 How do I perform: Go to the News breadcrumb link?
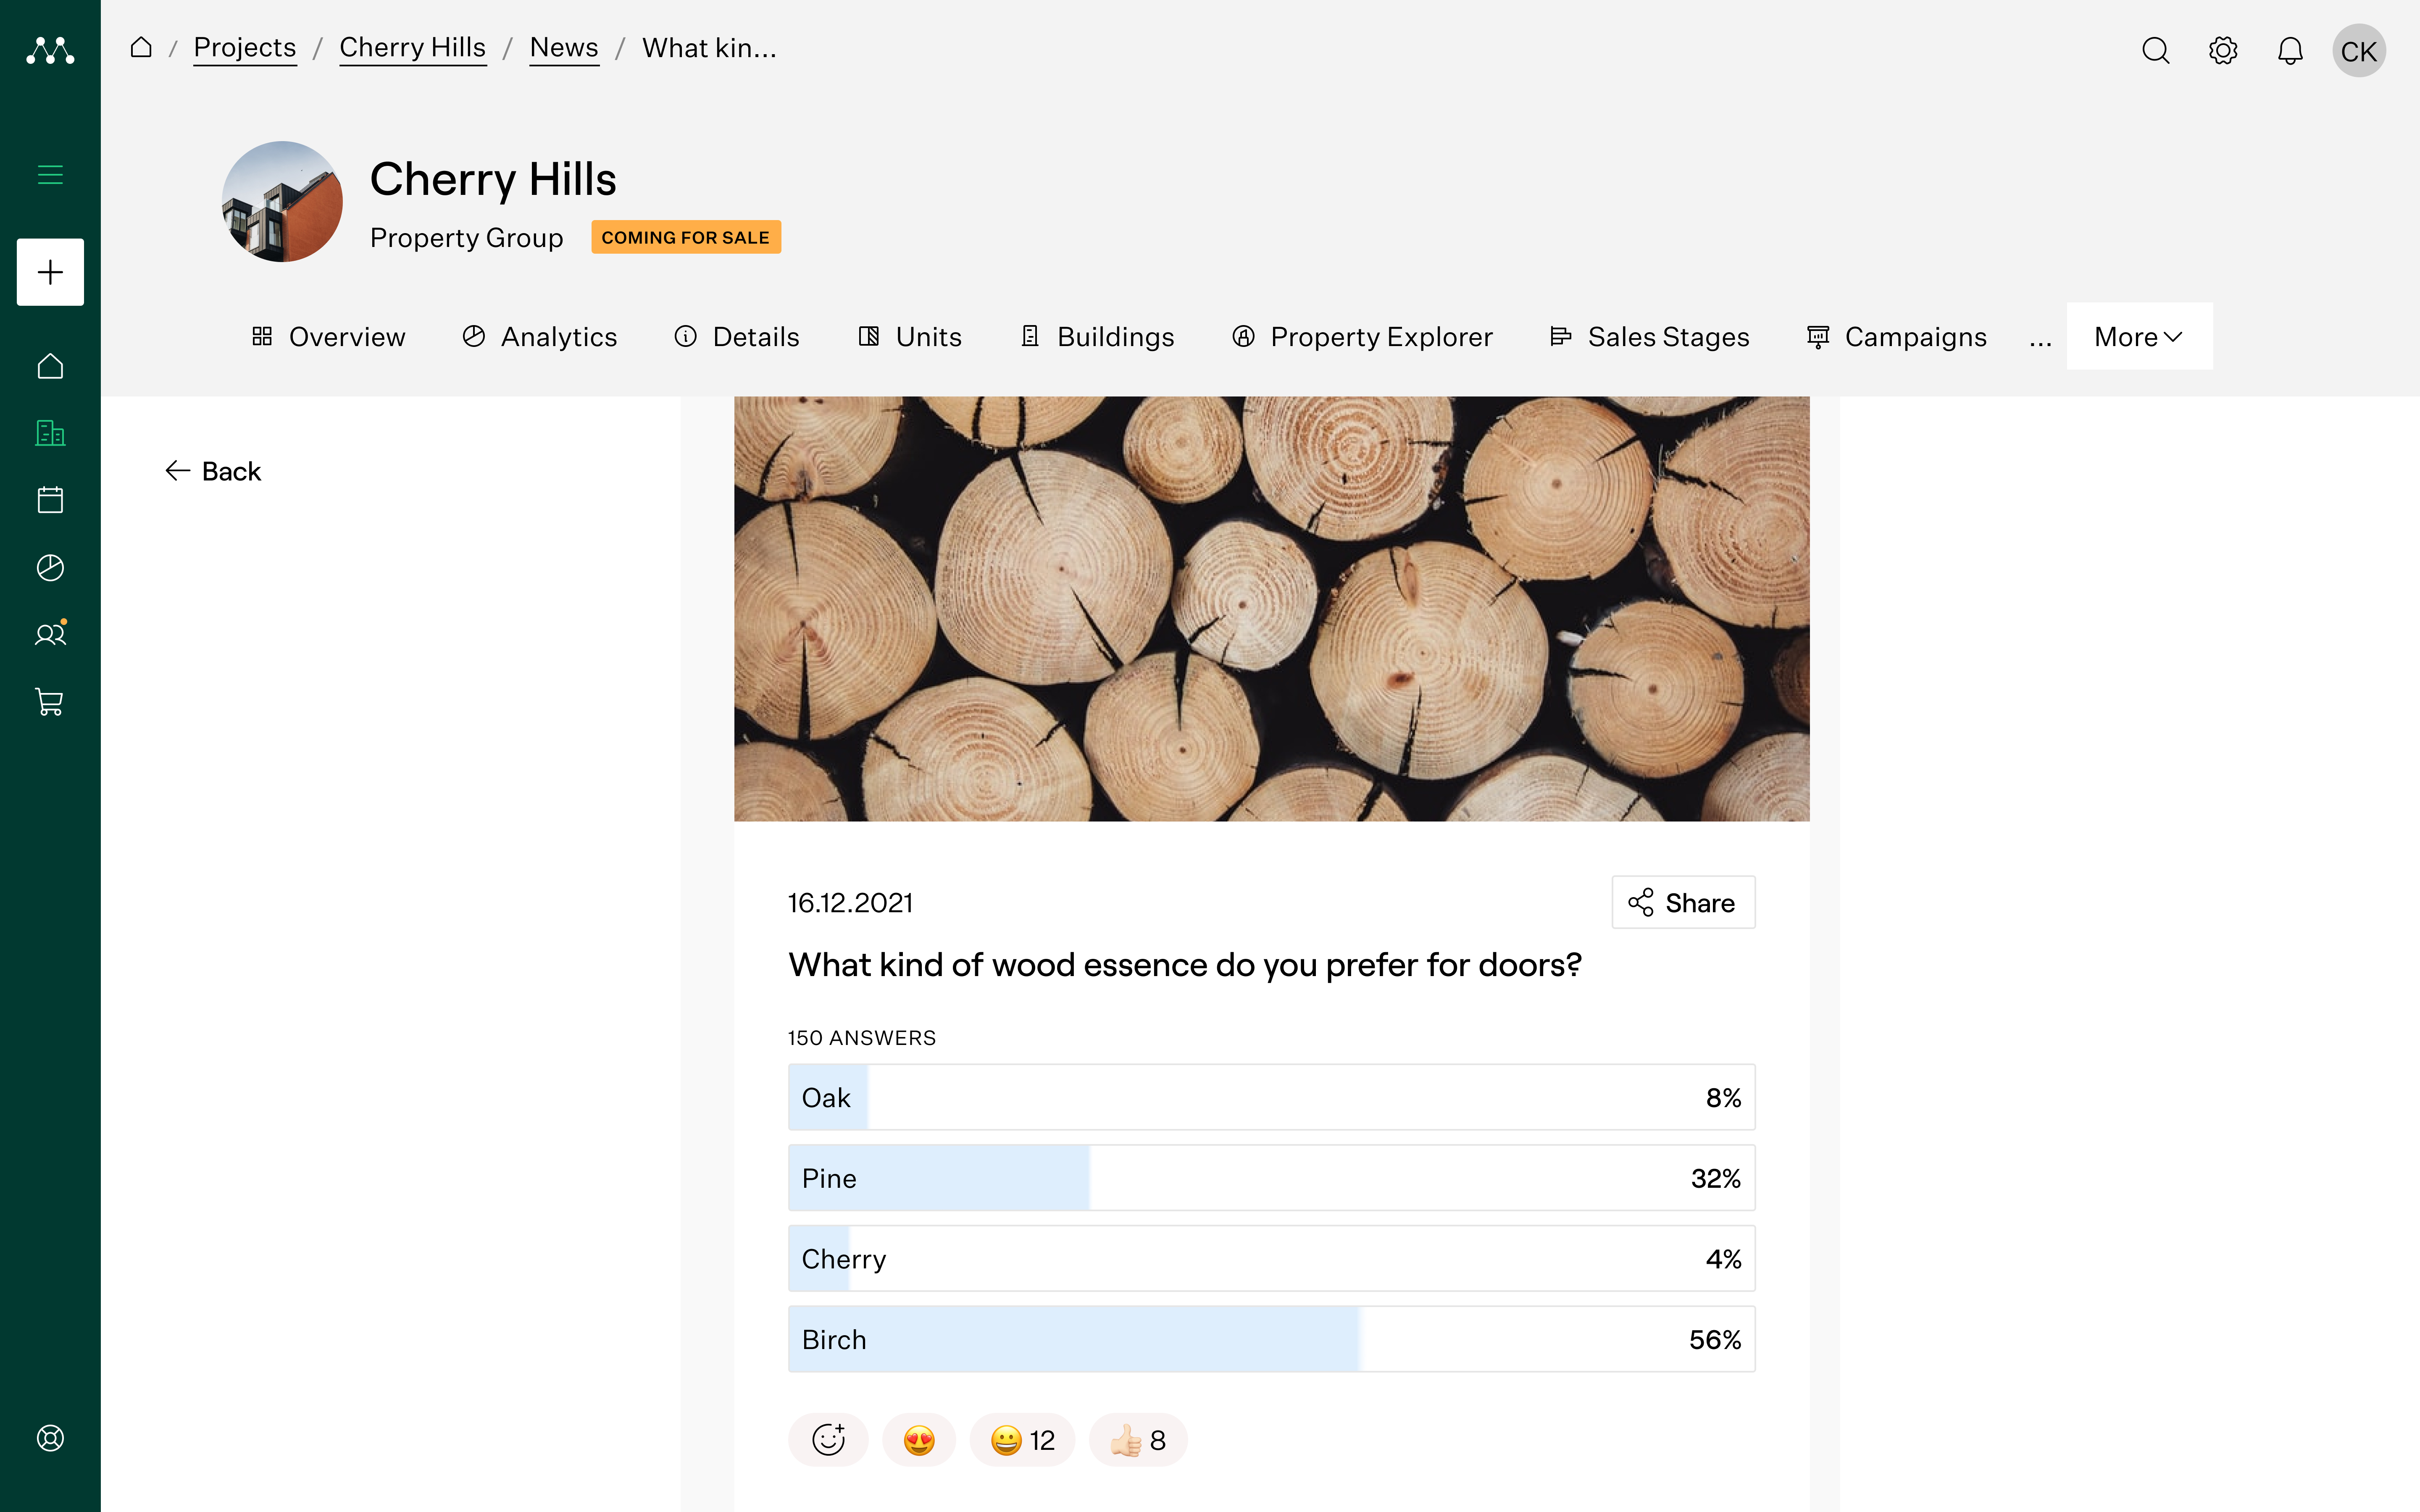pyautogui.click(x=564, y=47)
